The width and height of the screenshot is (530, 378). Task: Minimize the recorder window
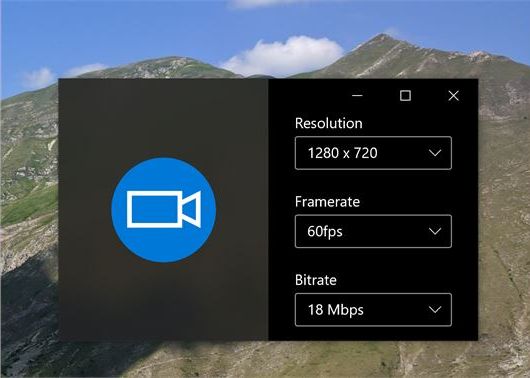coord(357,96)
